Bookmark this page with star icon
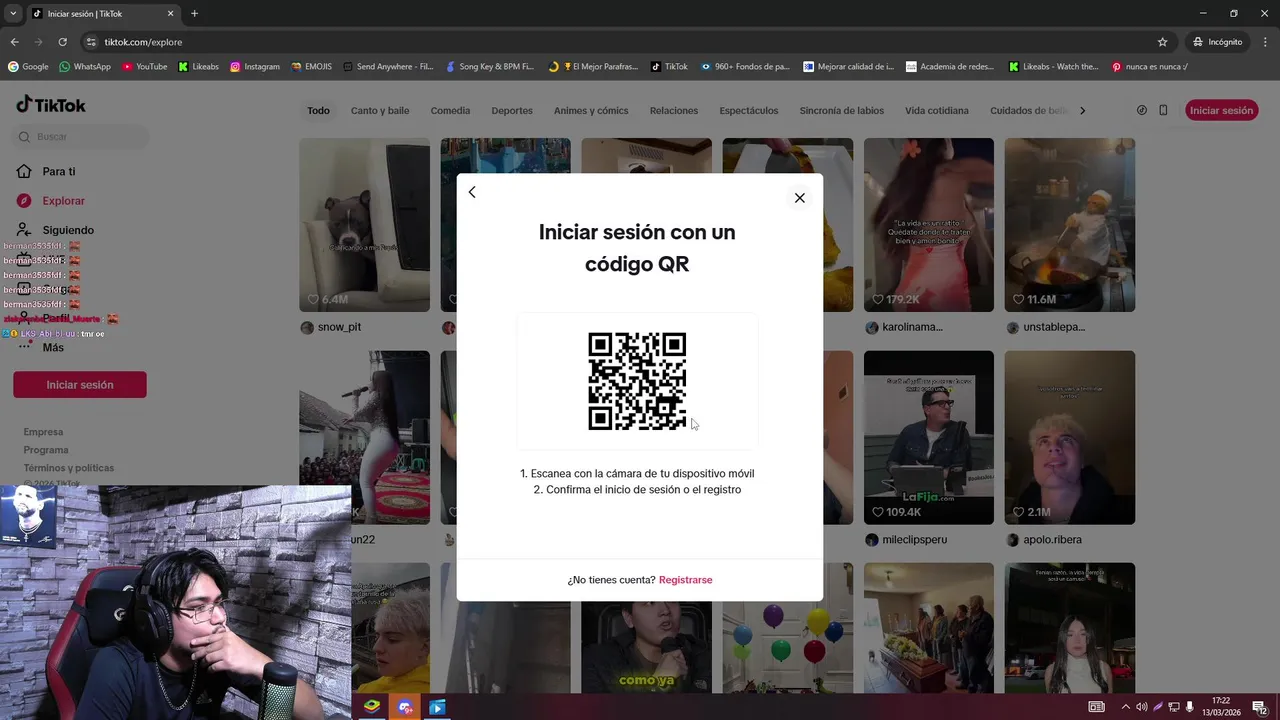The height and width of the screenshot is (720, 1280). 1162,42
